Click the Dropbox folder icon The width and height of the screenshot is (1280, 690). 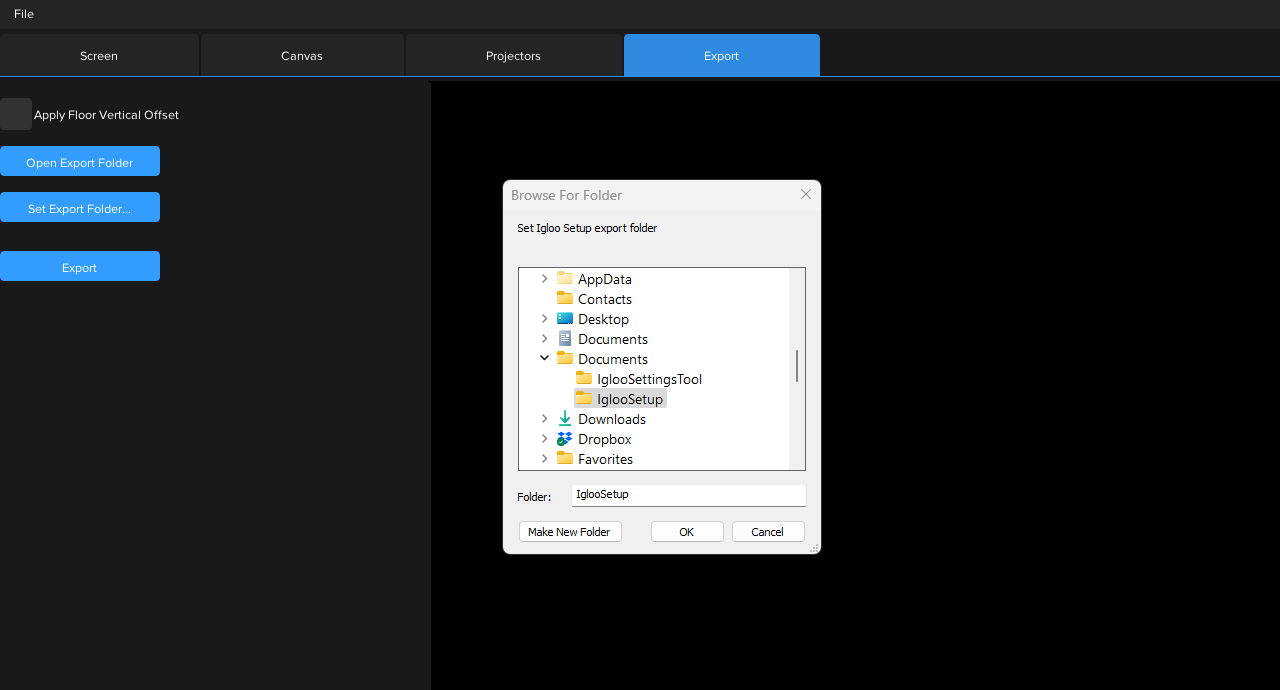[x=565, y=439]
